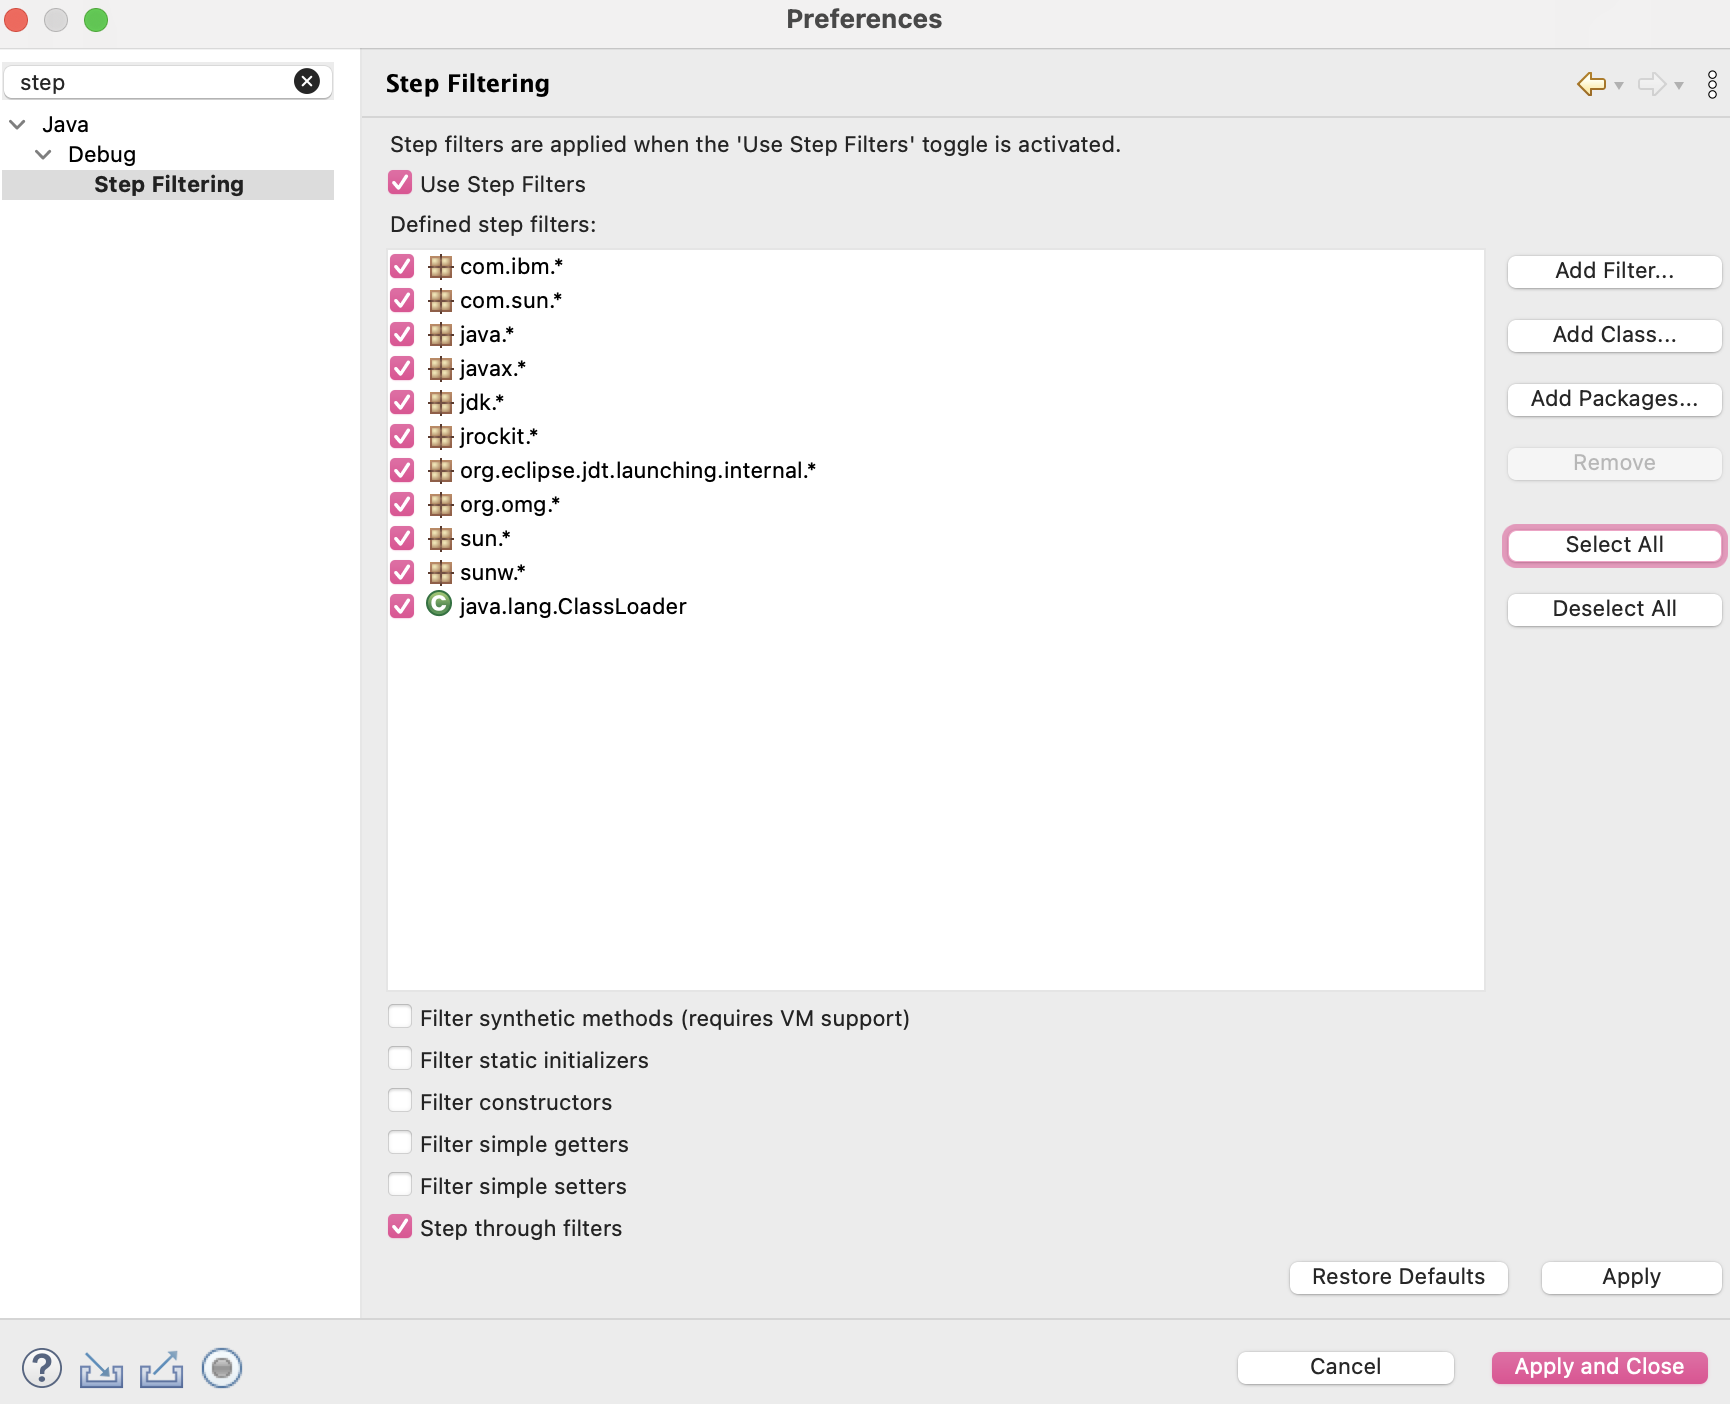Click the class icon for java.lang.ClassLoader
Viewport: 1730px width, 1404px height.
click(x=439, y=604)
